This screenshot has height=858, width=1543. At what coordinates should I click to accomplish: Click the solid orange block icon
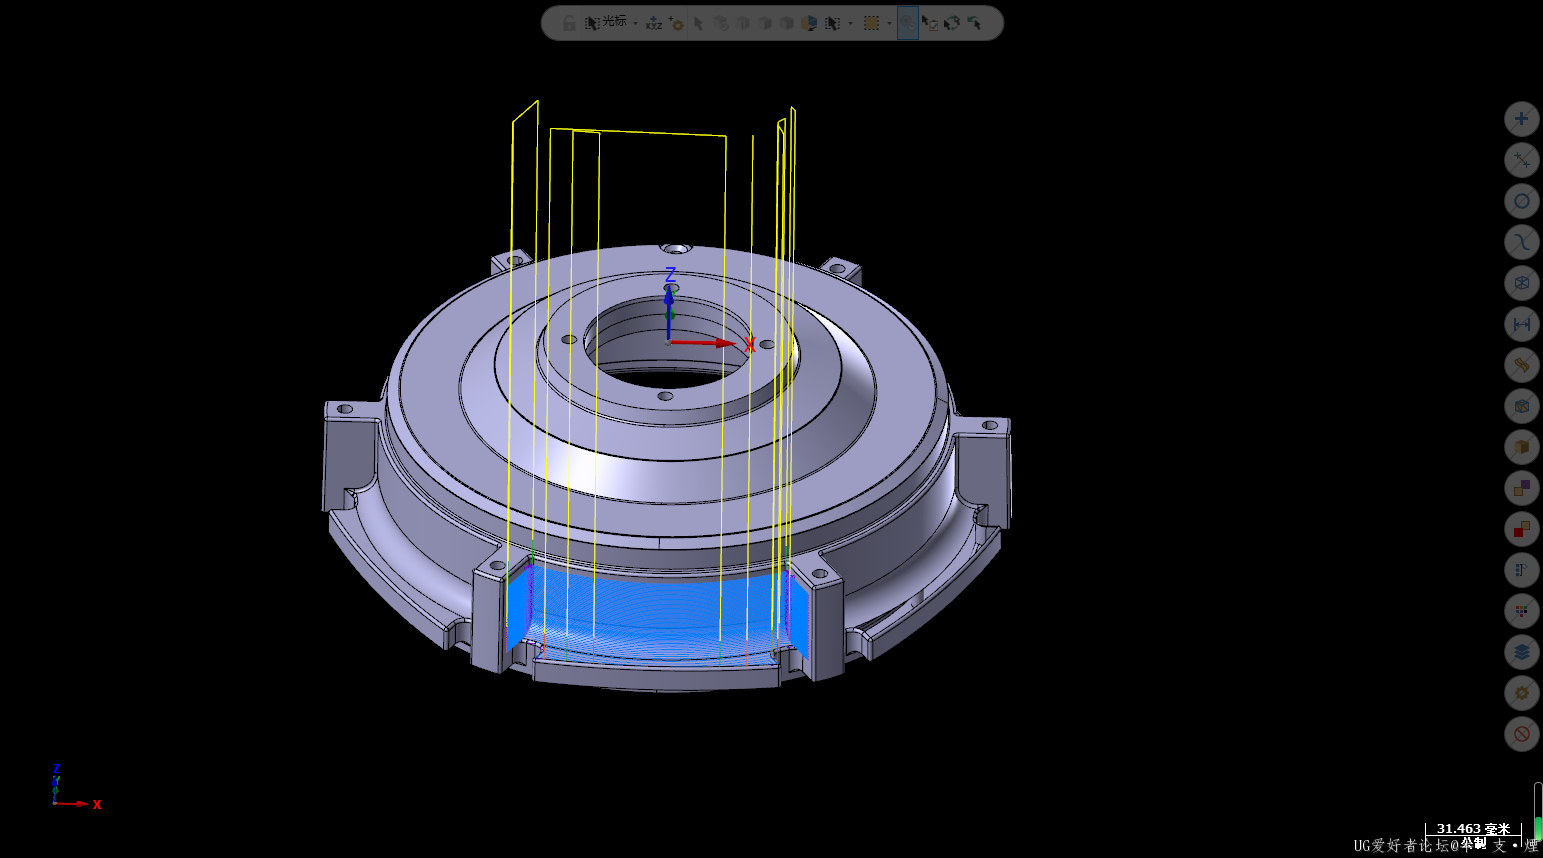click(1521, 447)
